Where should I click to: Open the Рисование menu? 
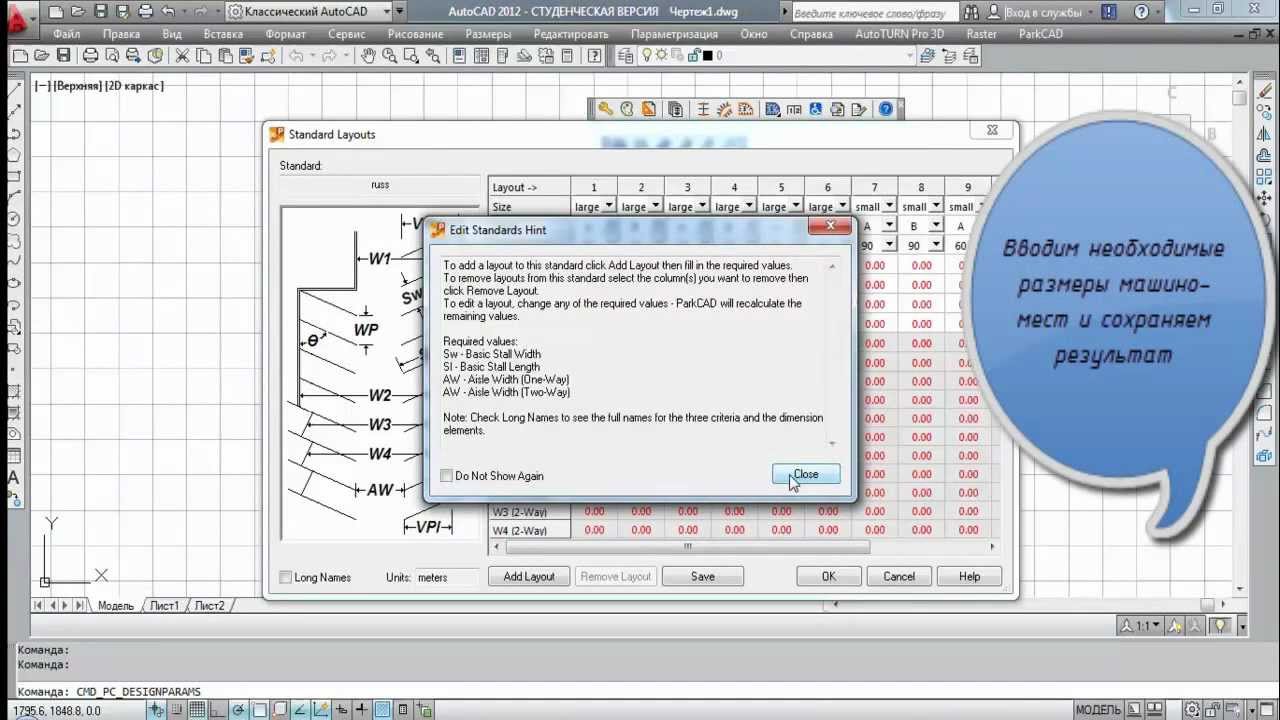pos(415,34)
